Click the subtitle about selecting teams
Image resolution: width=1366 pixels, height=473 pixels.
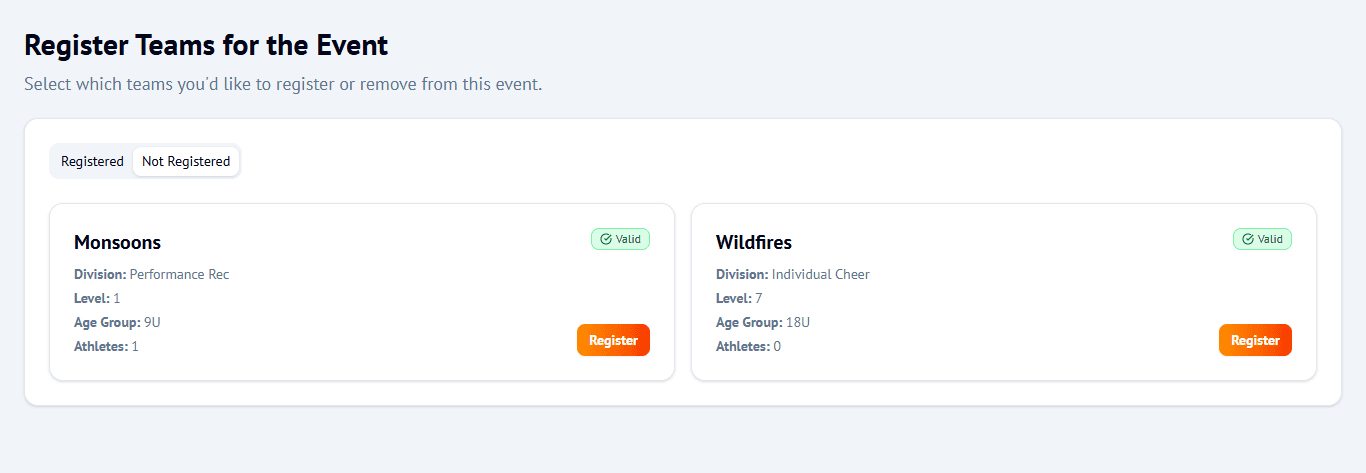tap(283, 84)
